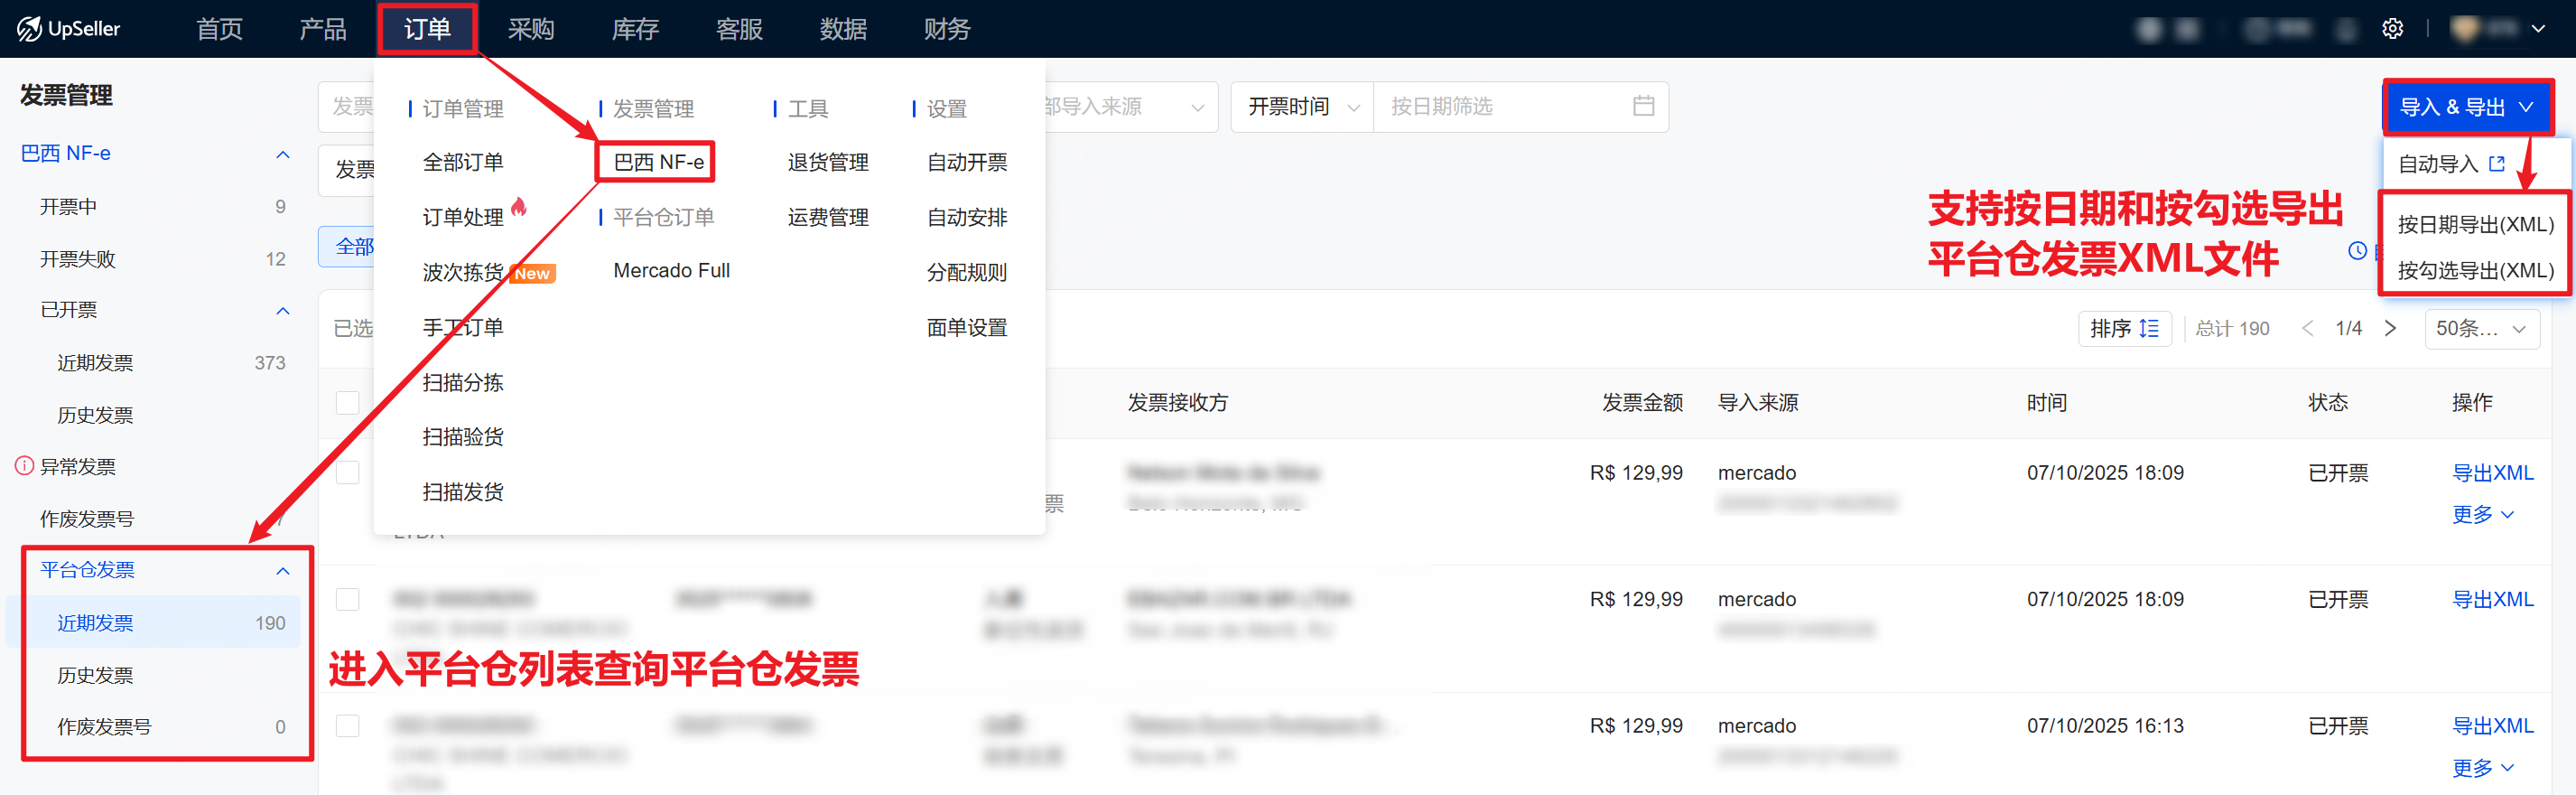2576x795 pixels.
Task: Click the 按日期筛选 date input field
Action: pyautogui.click(x=1500, y=106)
